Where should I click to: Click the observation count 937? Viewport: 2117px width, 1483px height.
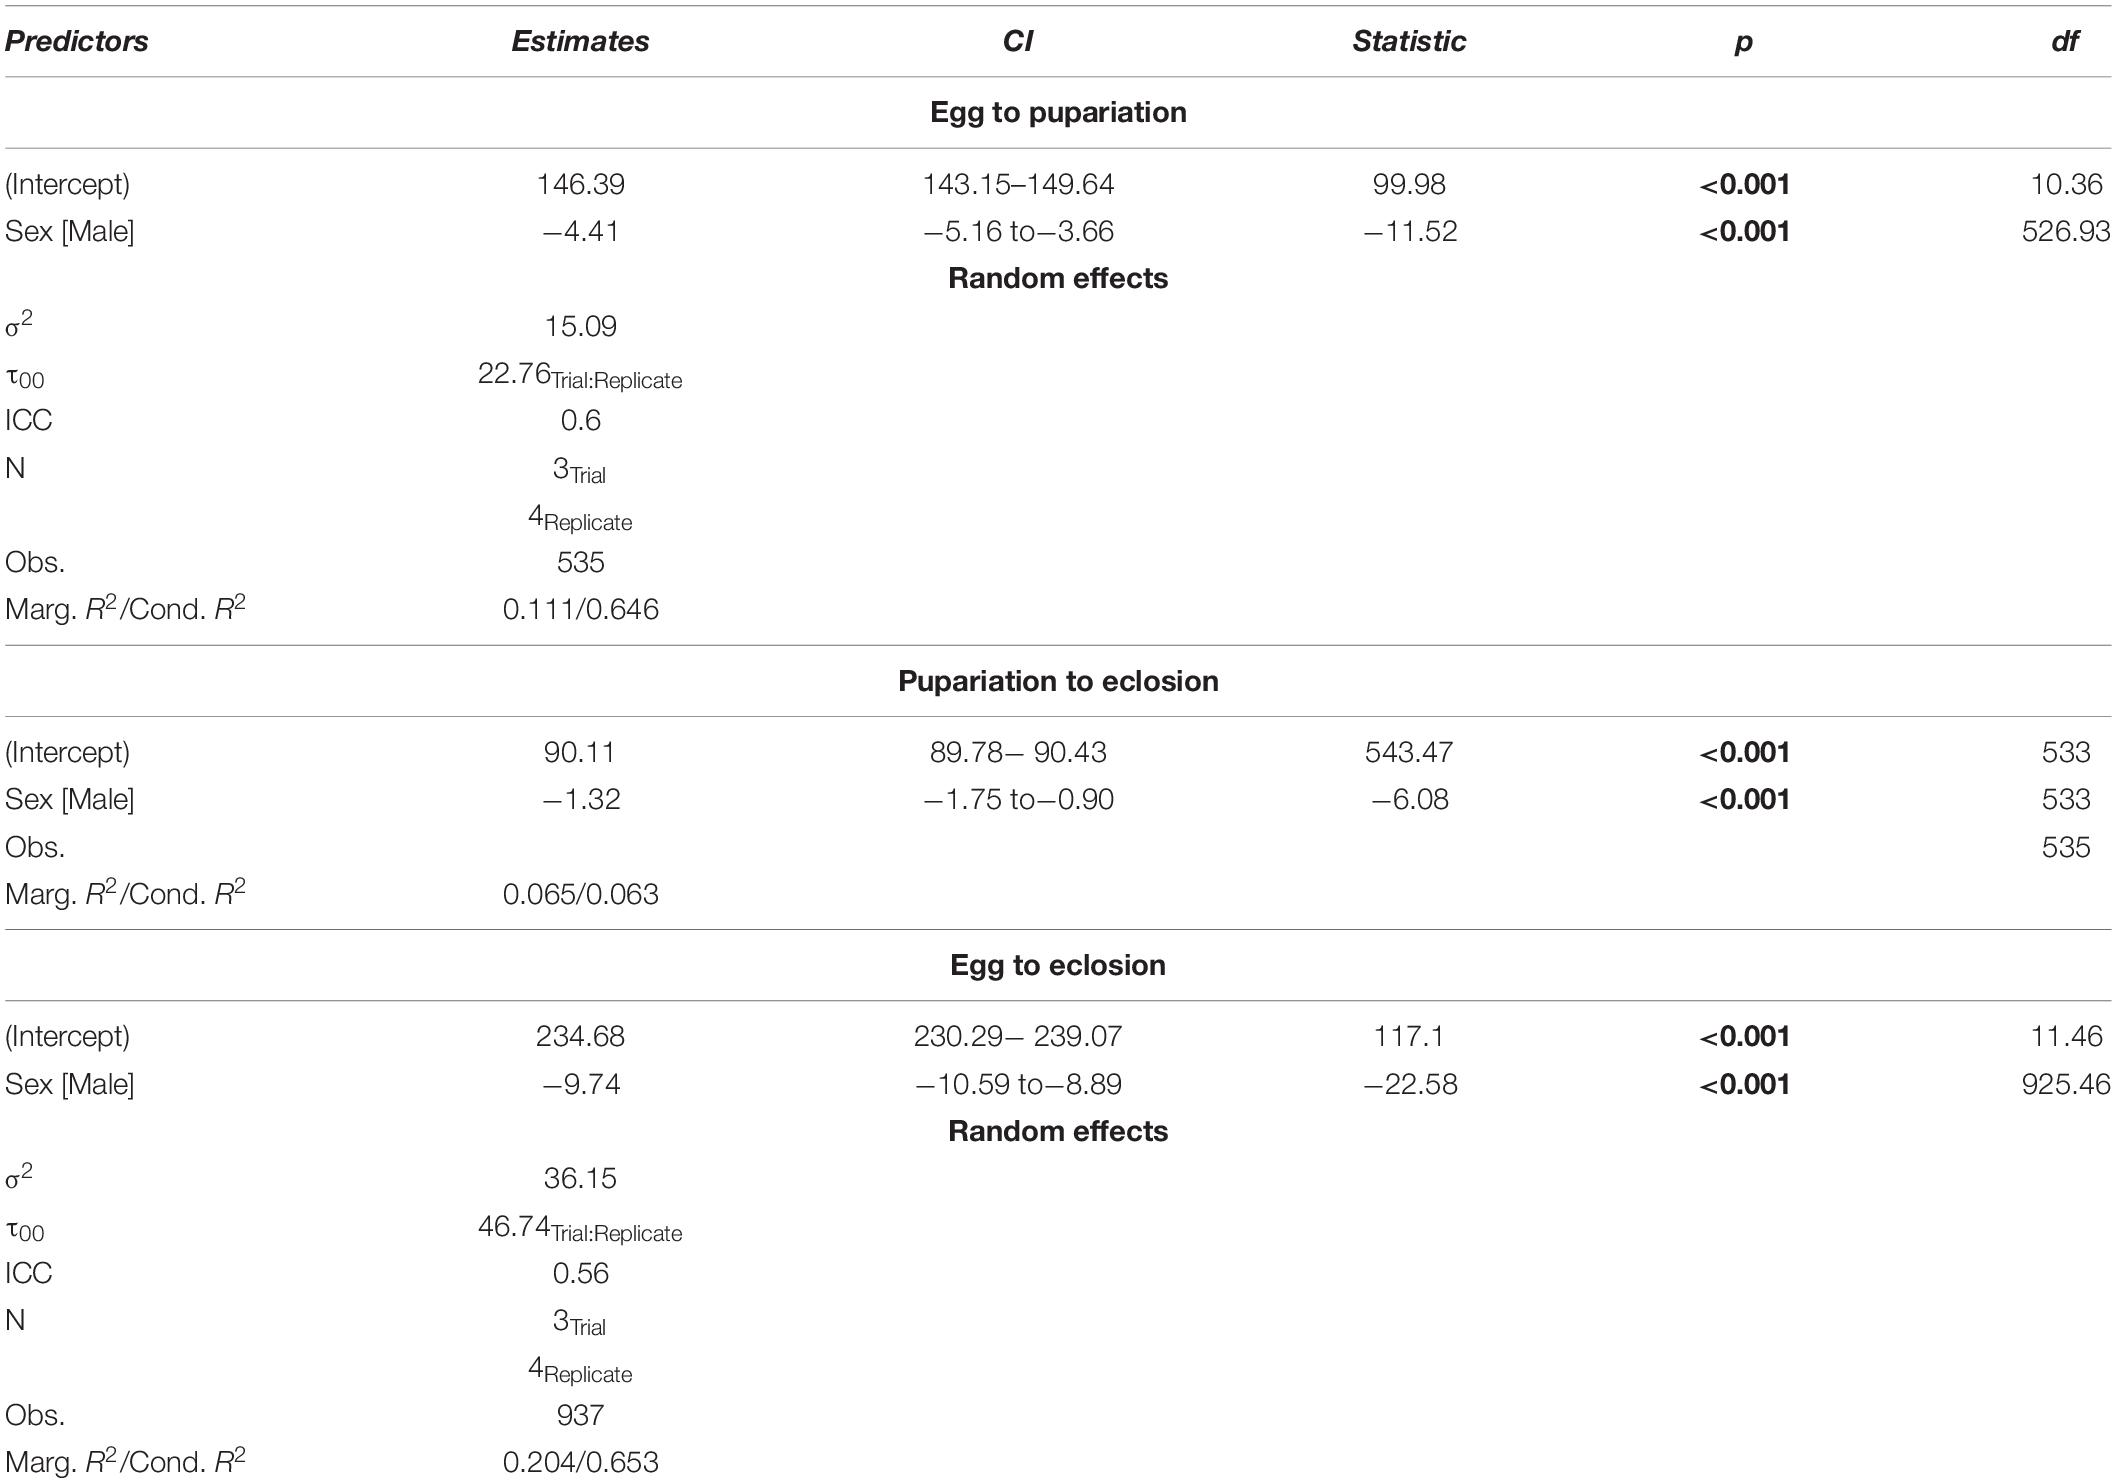(580, 1415)
